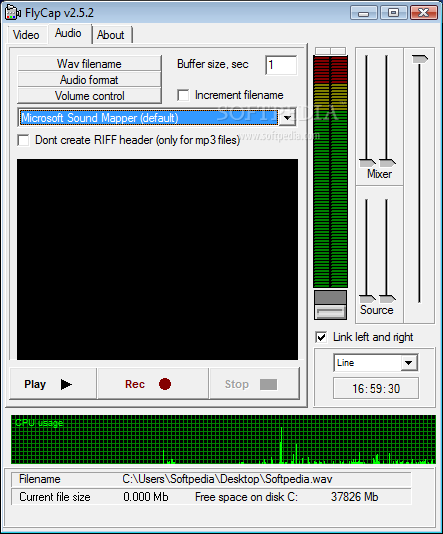Expand the Line input source dropdown
The image size is (443, 534).
pyautogui.click(x=409, y=363)
